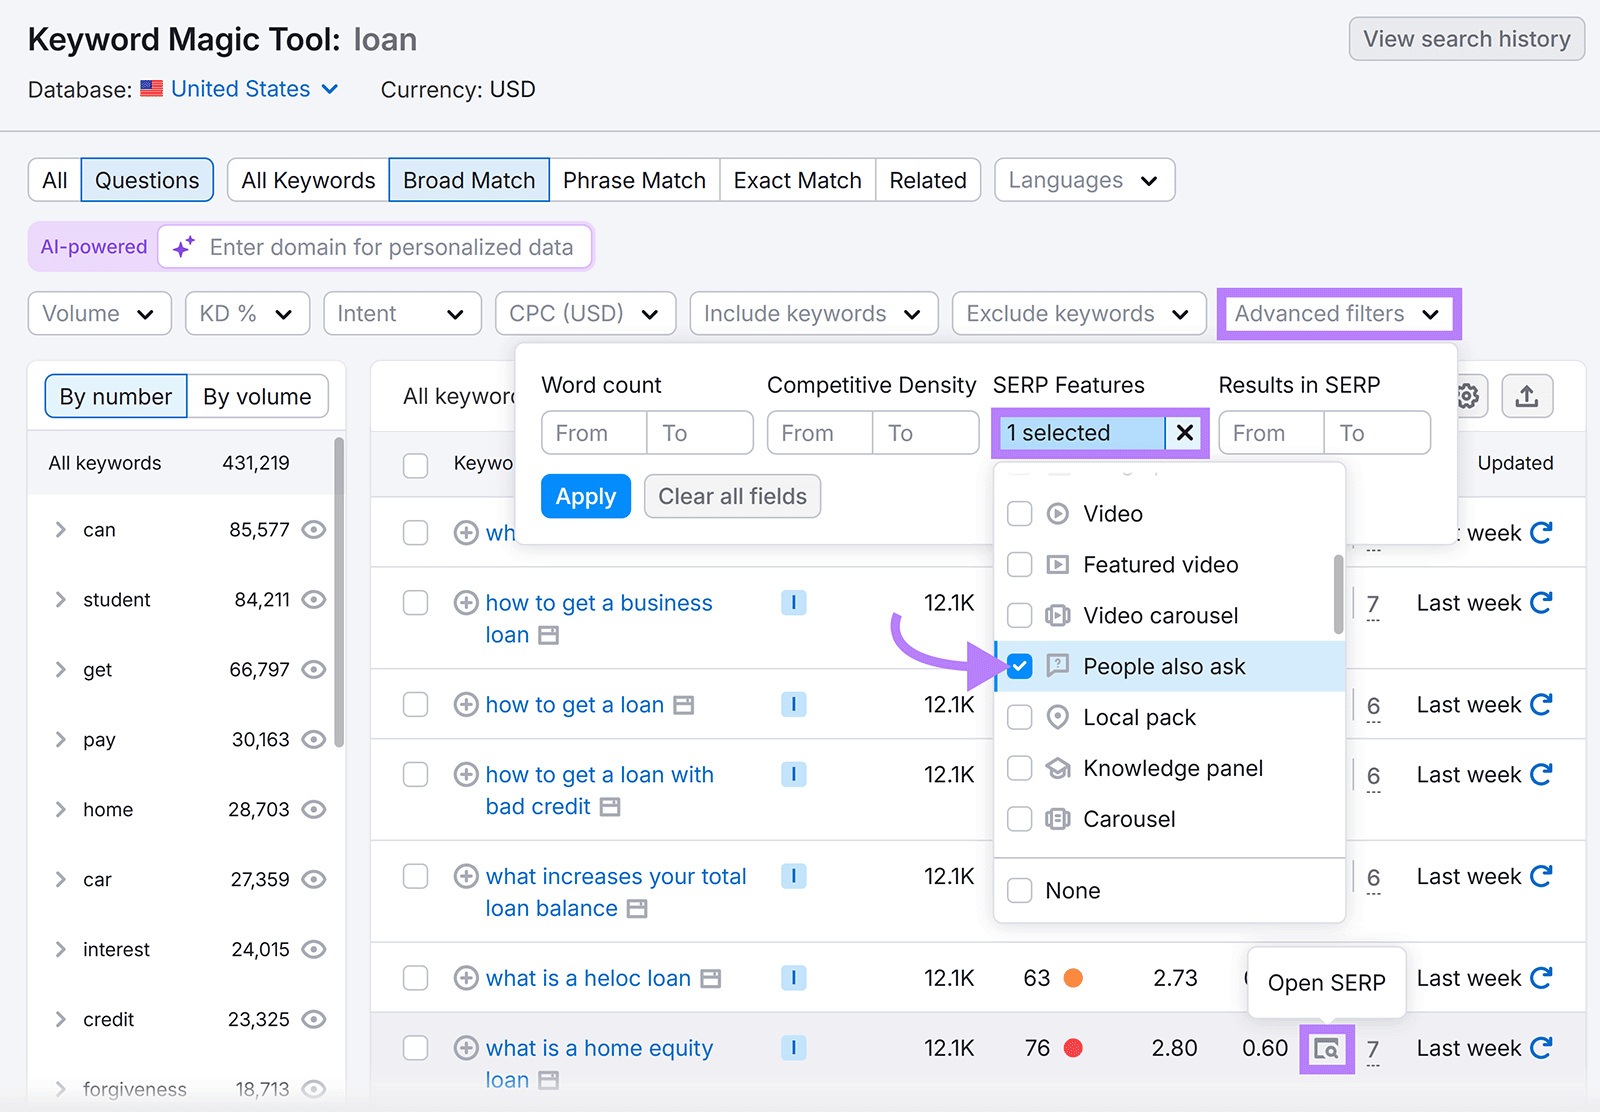Open the Languages dropdown
The width and height of the screenshot is (1600, 1112).
click(x=1084, y=180)
